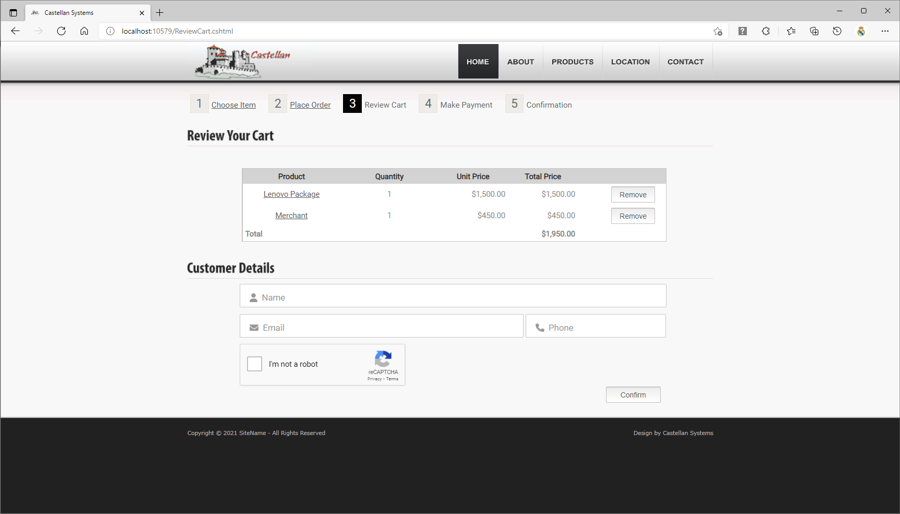900x514 pixels.
Task: Add this page to favorites star icon
Action: (717, 31)
